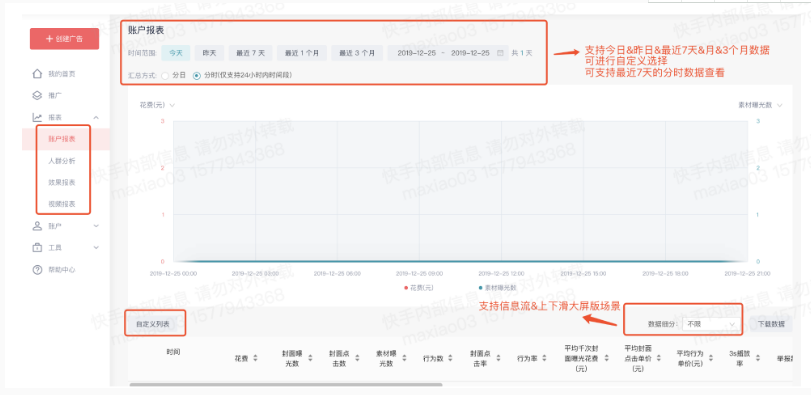
Task: Open the 人群分析 report
Action: click(x=62, y=161)
